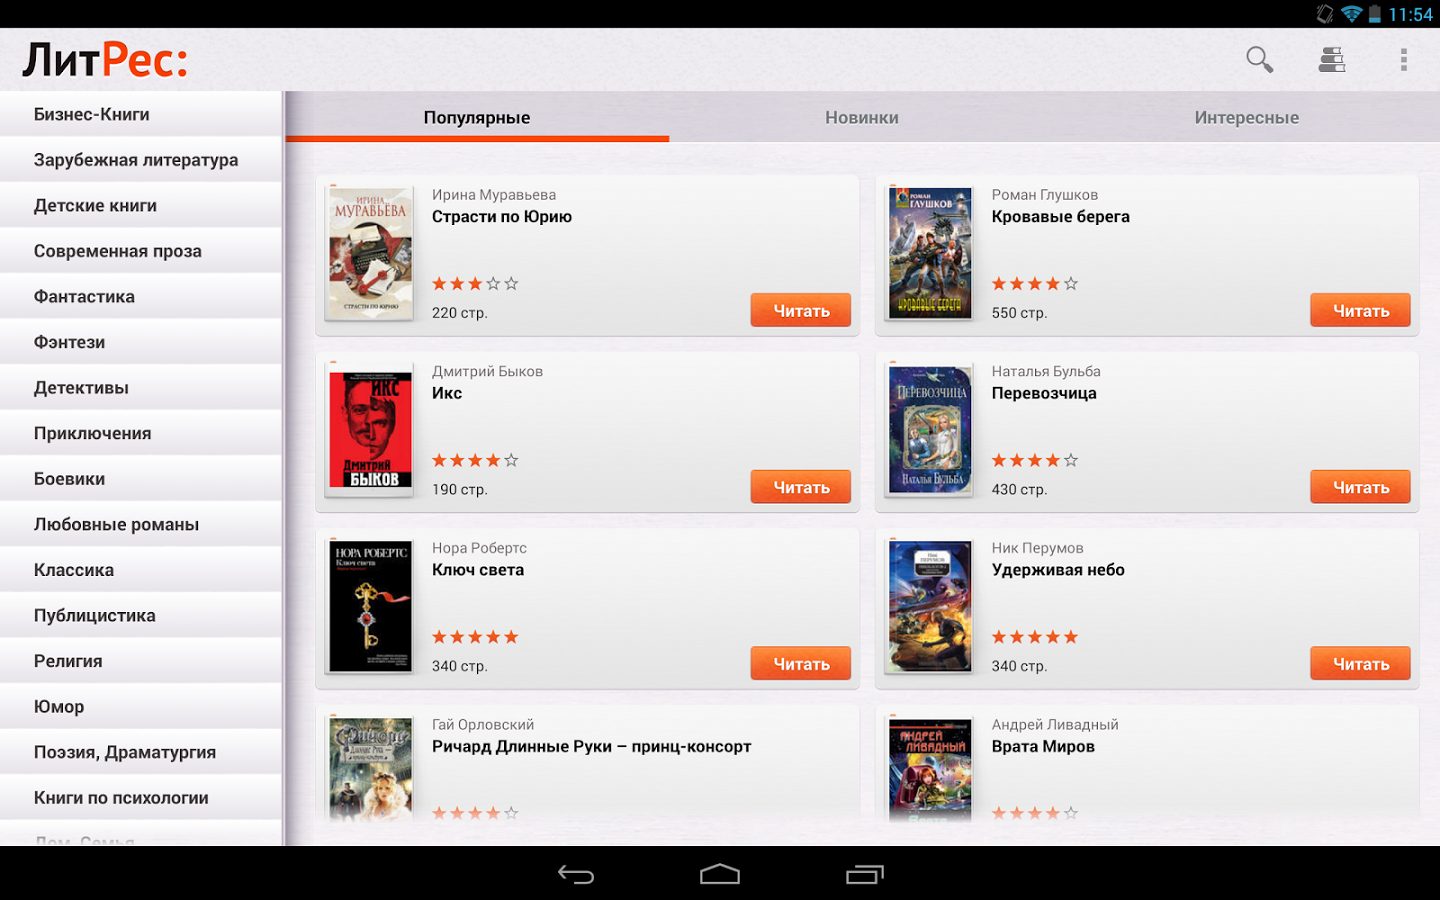
Task: Open the three-dot overflow menu
Action: click(1404, 60)
